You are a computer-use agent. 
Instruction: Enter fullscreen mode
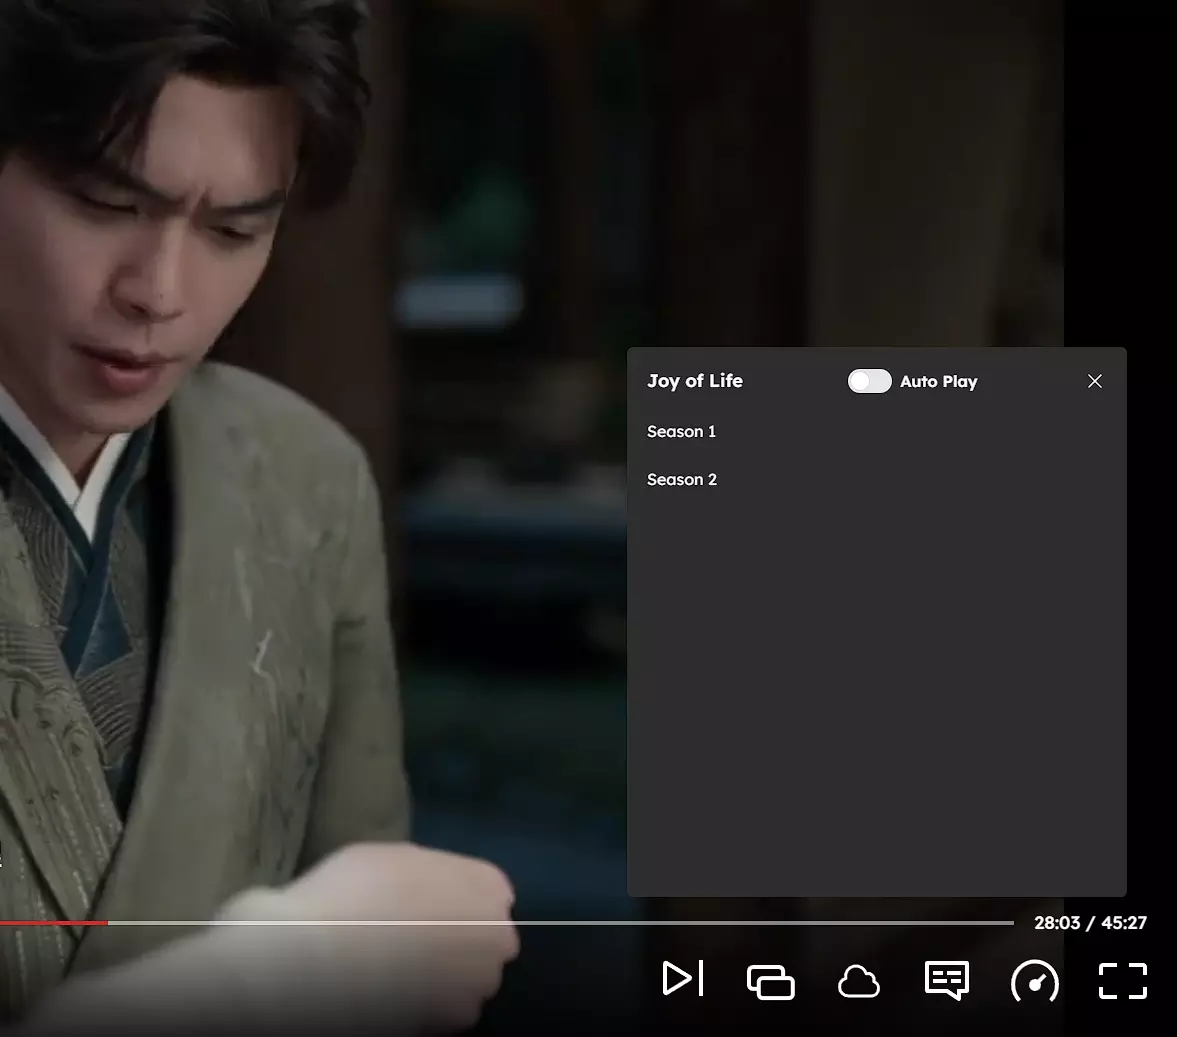(1122, 981)
